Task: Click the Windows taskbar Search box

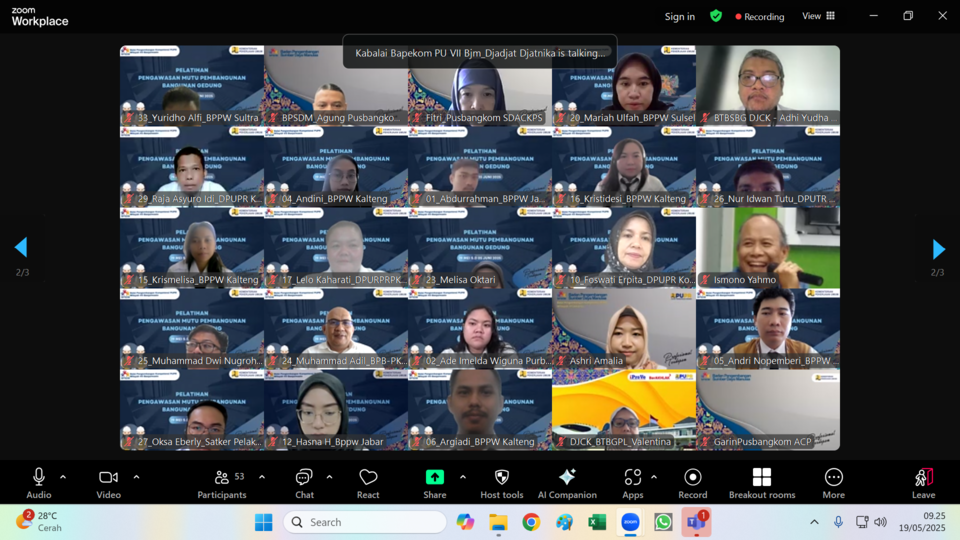Action: 365,522
